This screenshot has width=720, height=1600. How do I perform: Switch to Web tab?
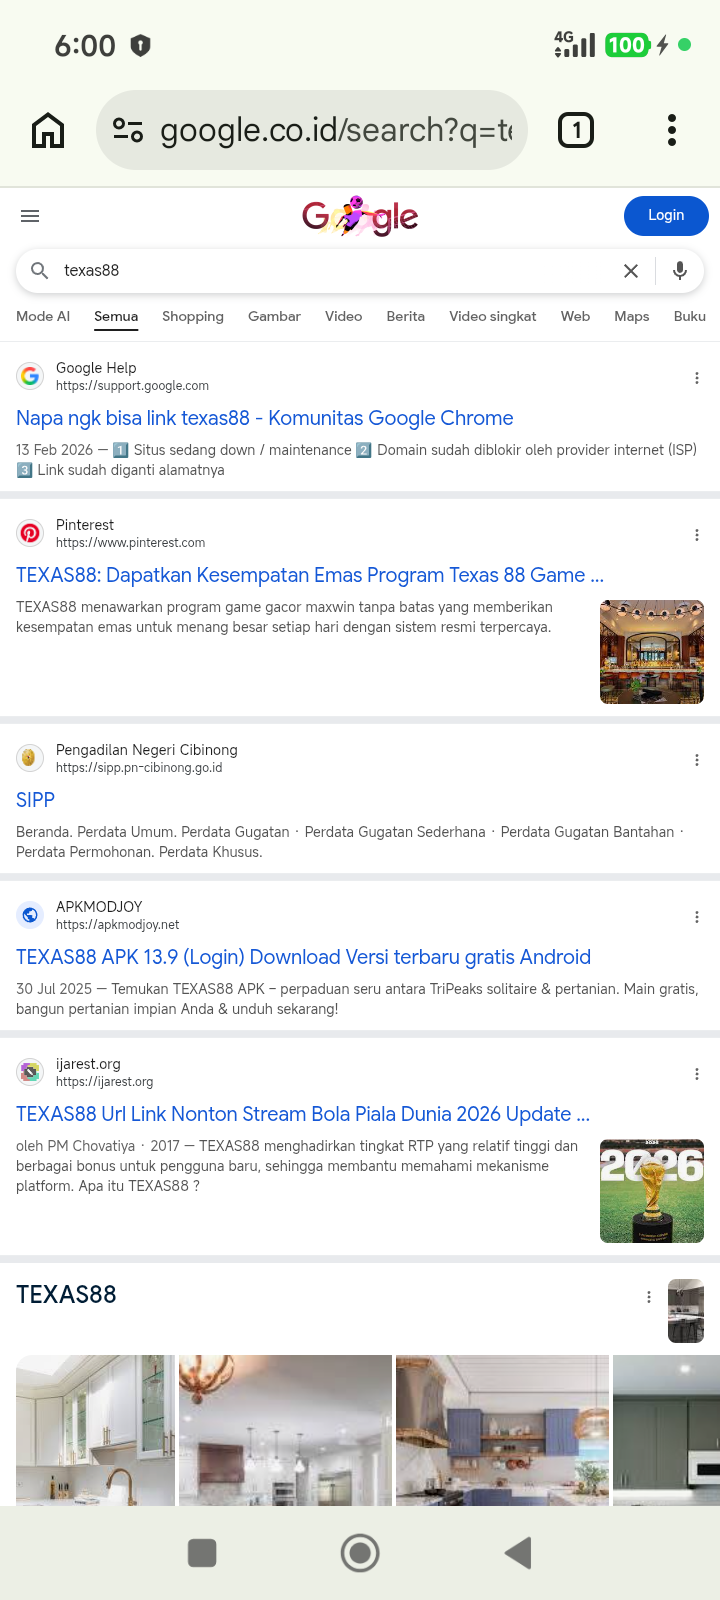pos(575,316)
